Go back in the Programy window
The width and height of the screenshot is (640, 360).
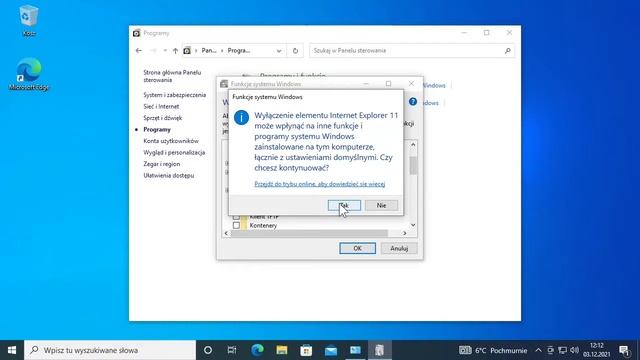(139, 51)
